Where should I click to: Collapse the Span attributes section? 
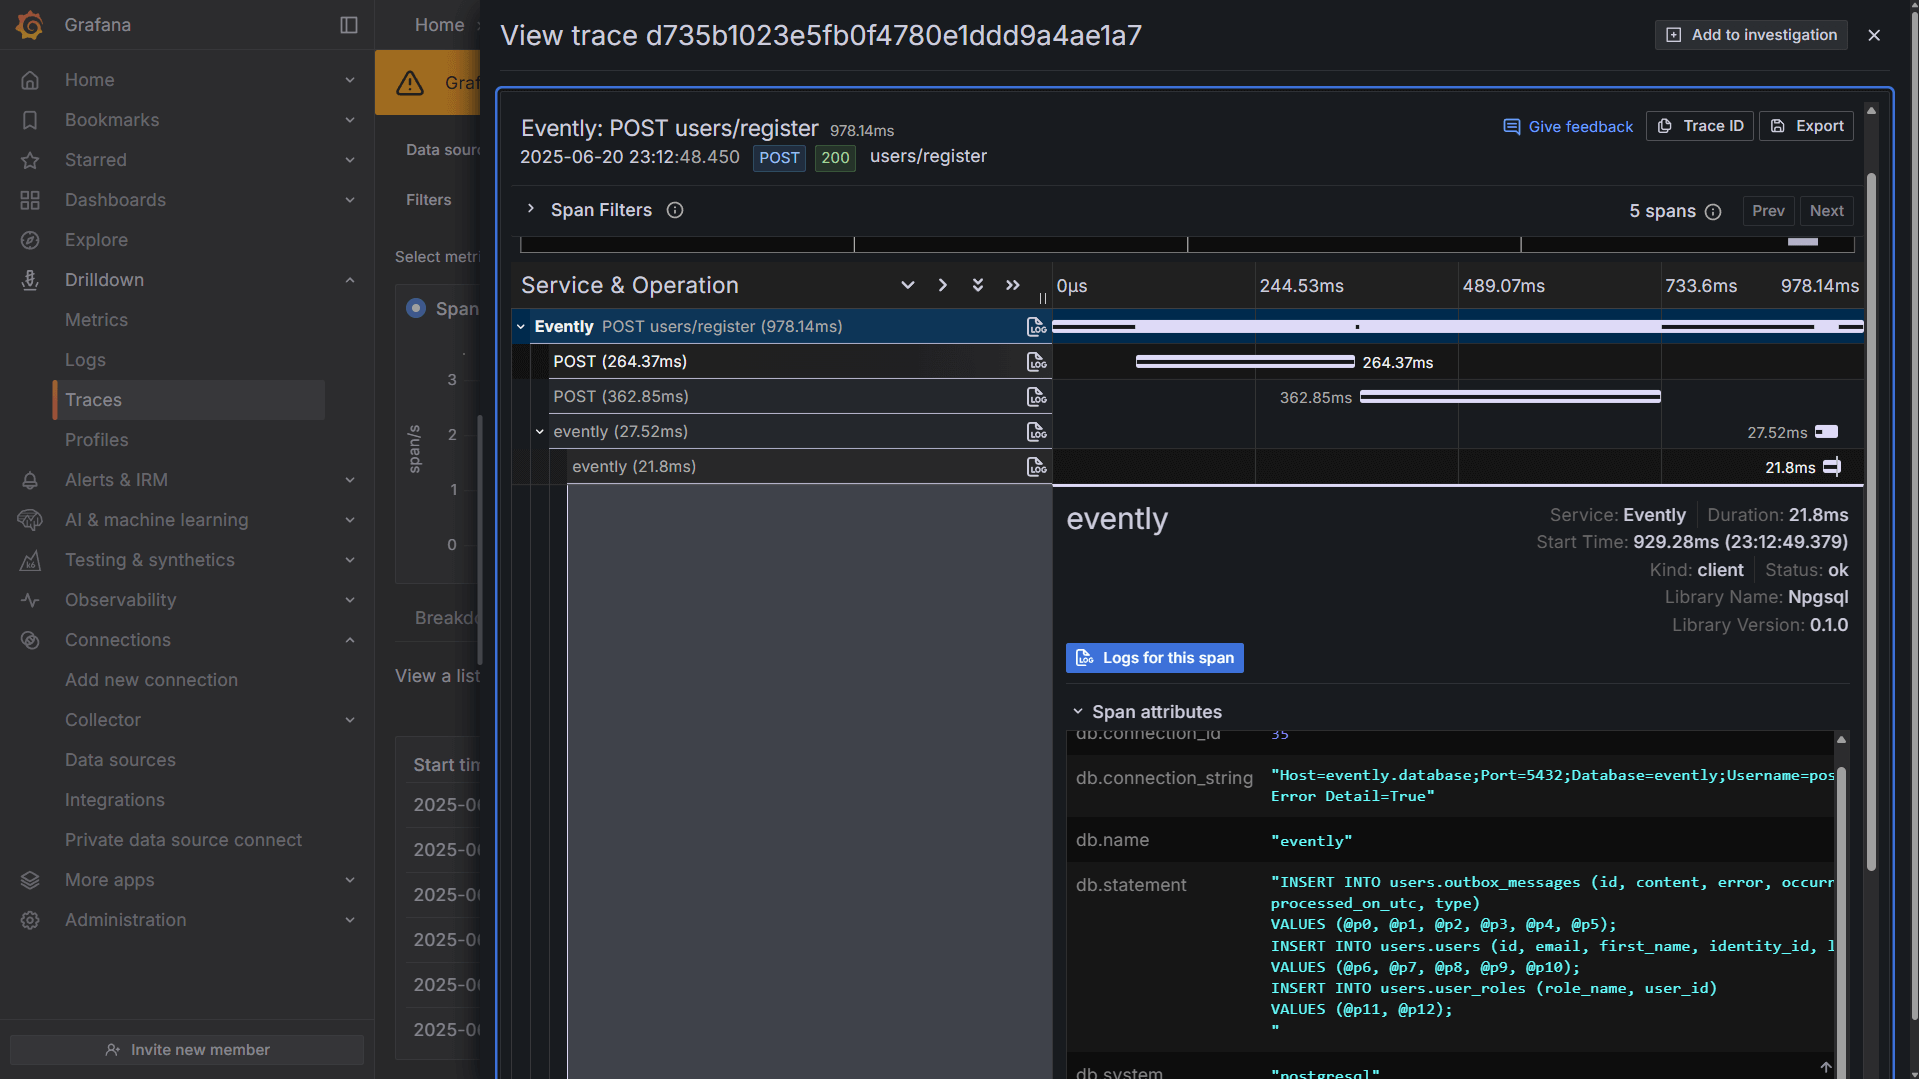(1078, 711)
